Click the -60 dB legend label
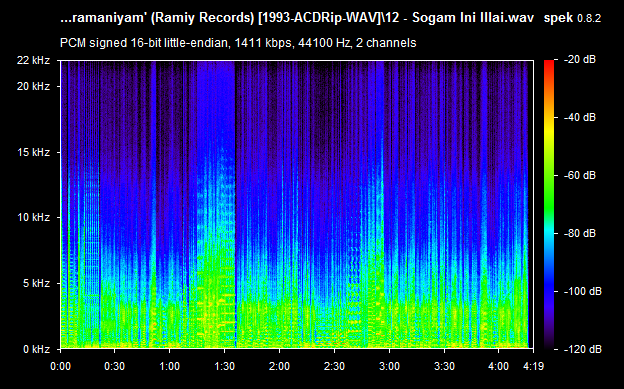The image size is (624, 389). click(x=580, y=175)
